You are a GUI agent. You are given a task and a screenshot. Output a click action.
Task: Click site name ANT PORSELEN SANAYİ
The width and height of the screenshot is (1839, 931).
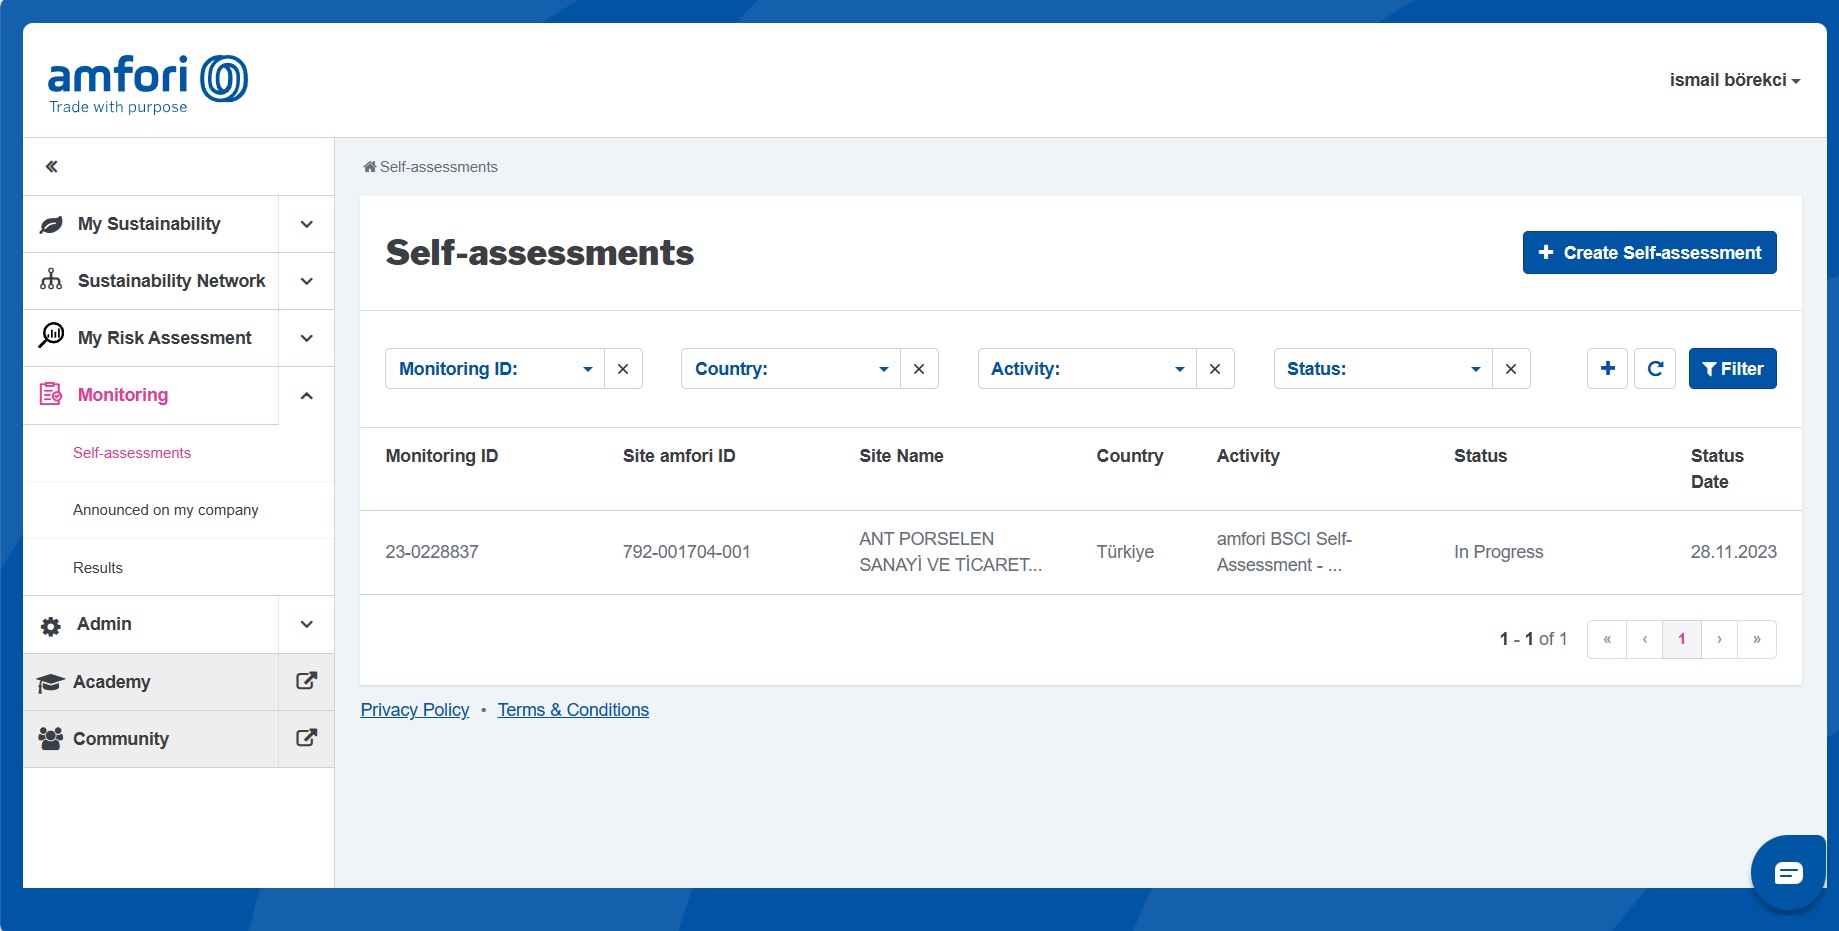950,552
